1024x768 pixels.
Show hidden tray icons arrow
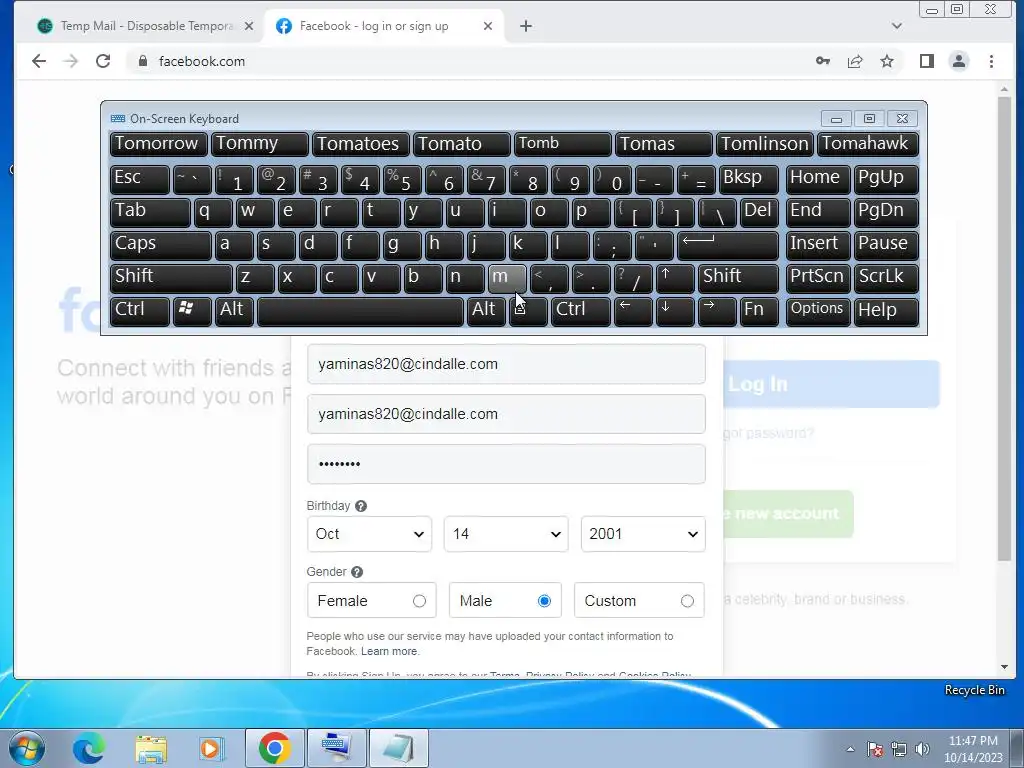point(850,749)
